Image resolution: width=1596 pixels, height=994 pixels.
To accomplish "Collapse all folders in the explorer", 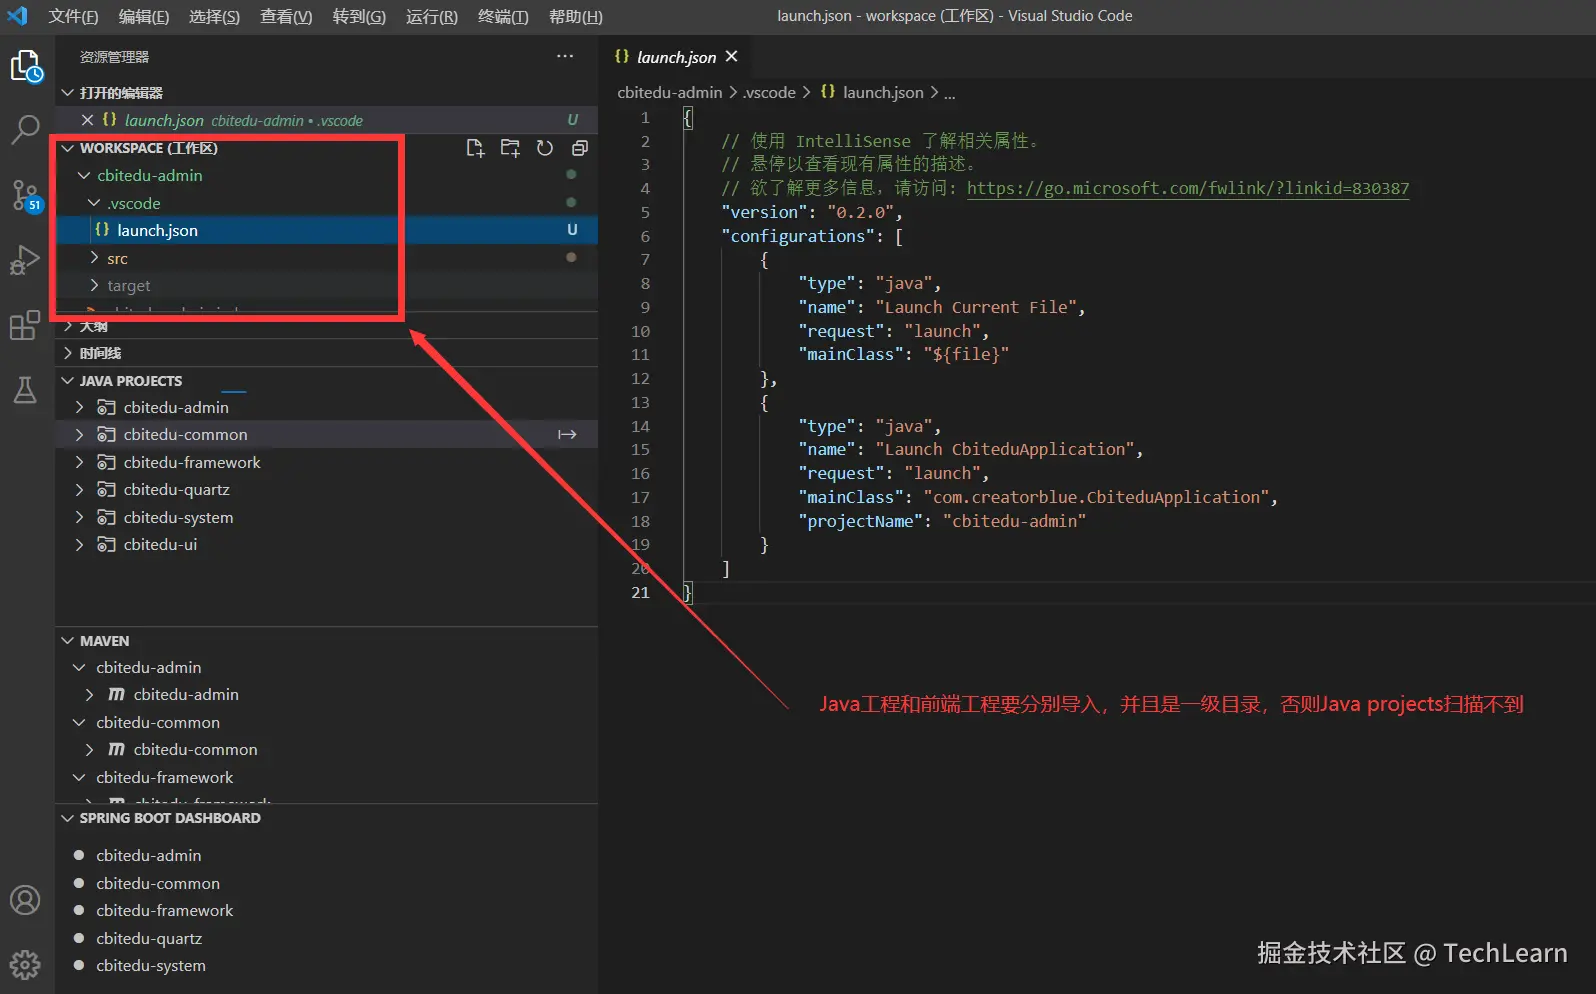I will click(x=579, y=148).
